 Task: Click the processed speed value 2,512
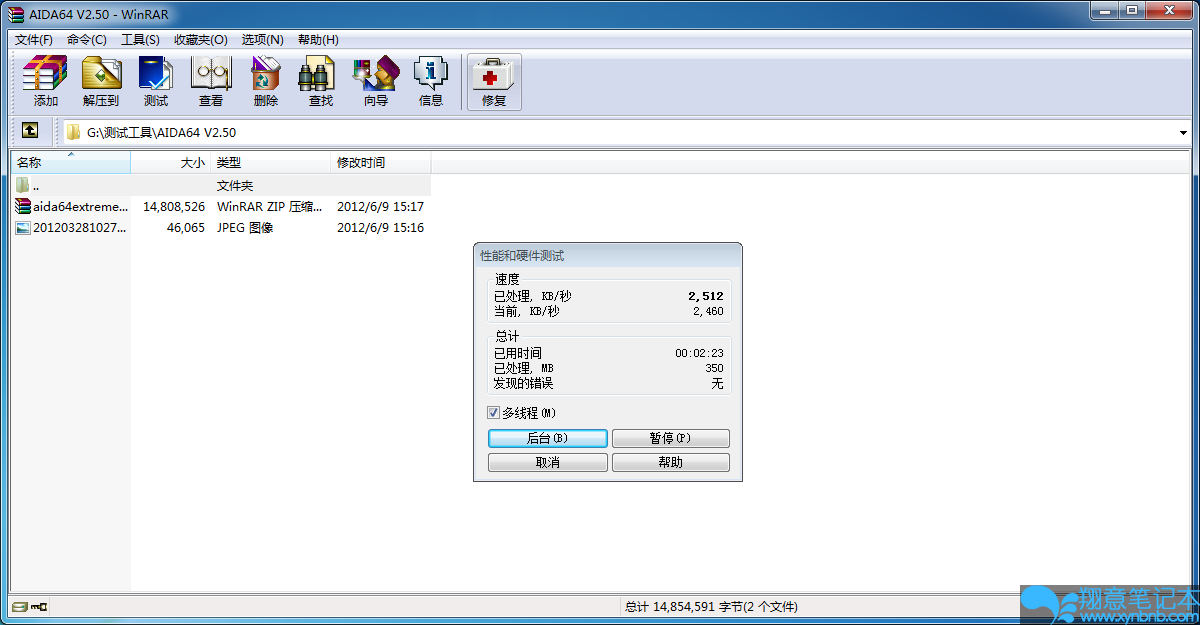coord(705,296)
